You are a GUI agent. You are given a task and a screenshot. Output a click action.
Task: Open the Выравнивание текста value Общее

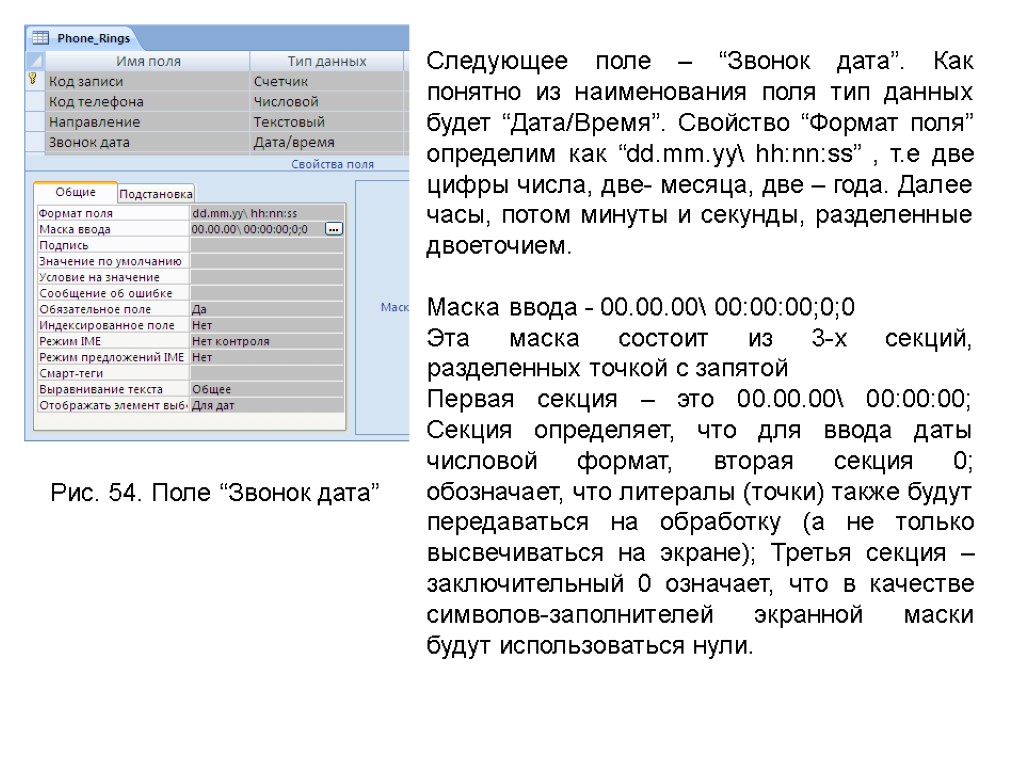click(266, 389)
